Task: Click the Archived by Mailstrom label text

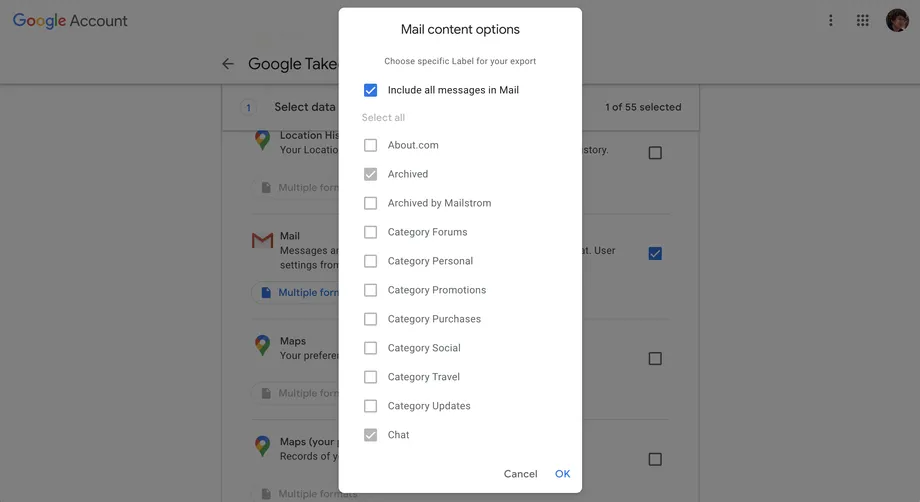Action: pyautogui.click(x=439, y=203)
